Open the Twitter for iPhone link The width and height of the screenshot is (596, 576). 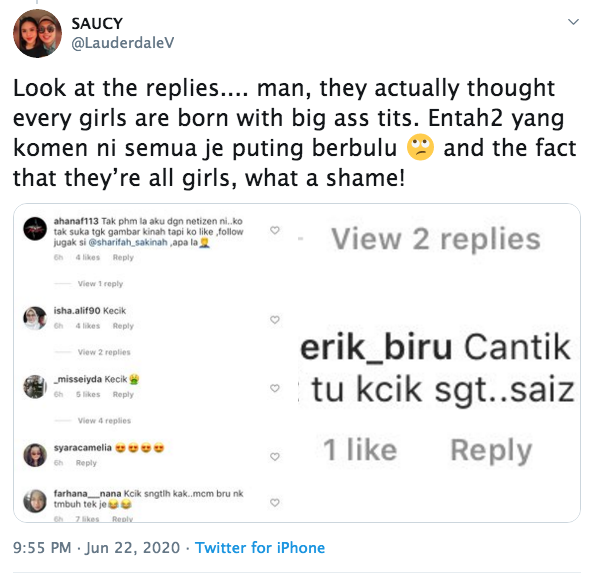260,547
